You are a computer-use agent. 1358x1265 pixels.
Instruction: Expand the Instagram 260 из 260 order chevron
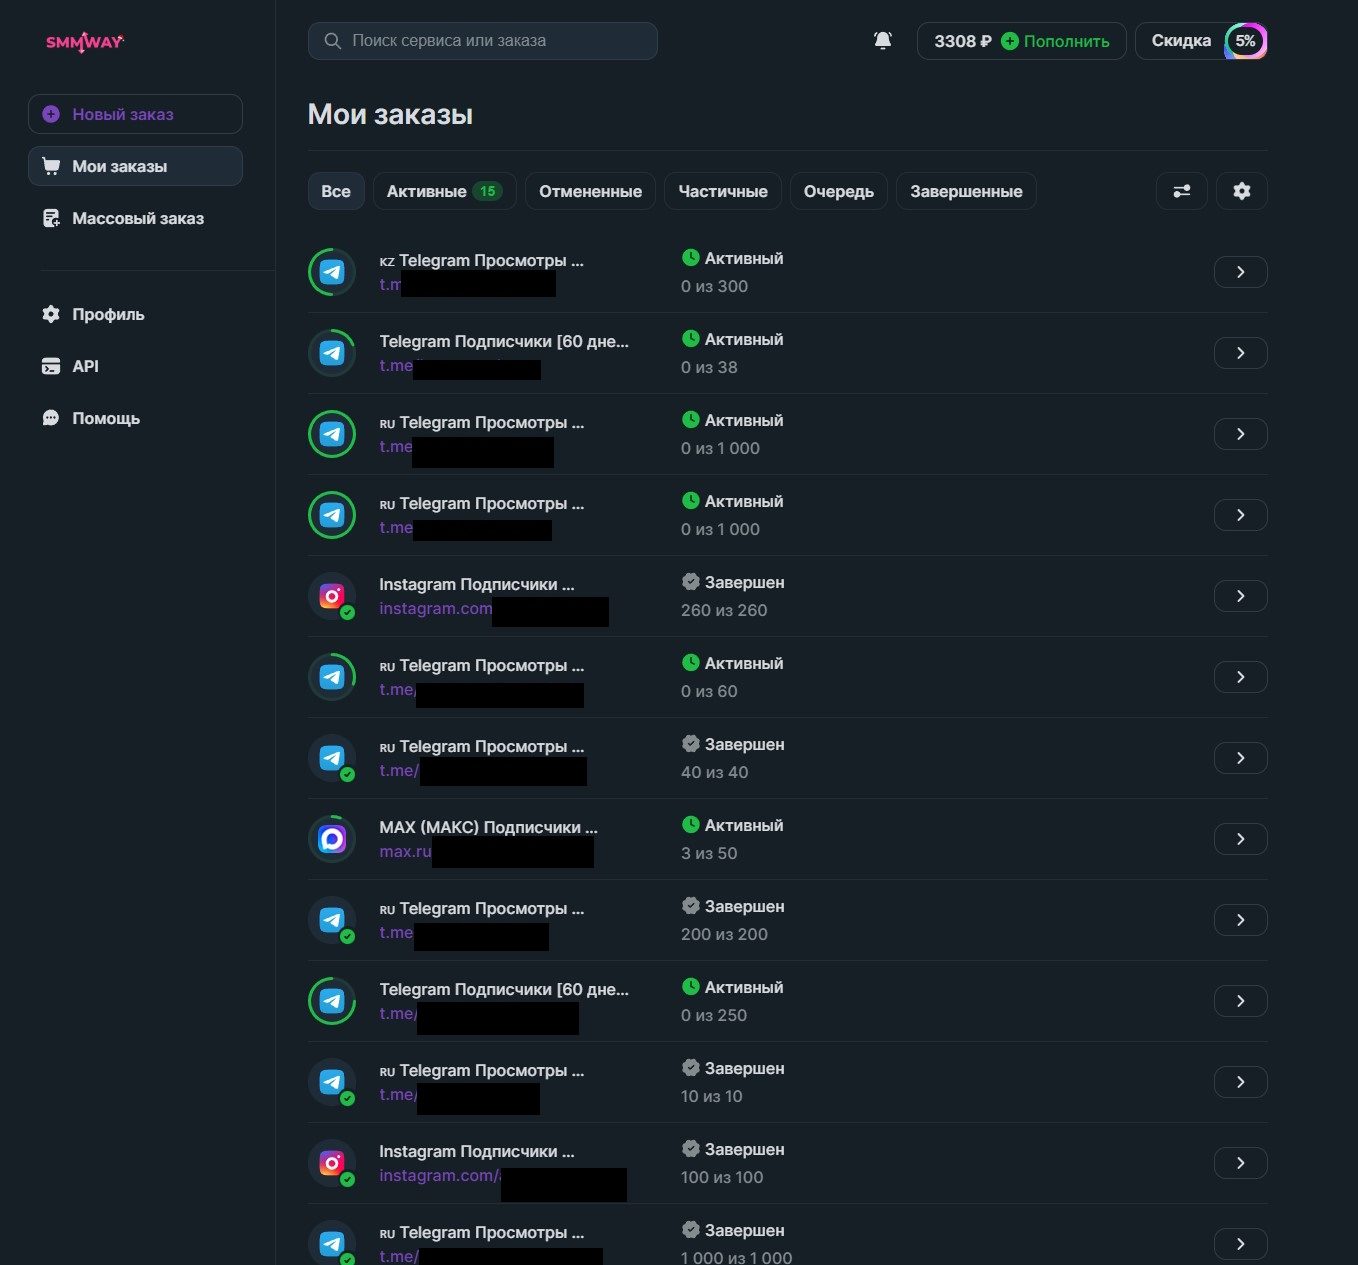[1240, 596]
